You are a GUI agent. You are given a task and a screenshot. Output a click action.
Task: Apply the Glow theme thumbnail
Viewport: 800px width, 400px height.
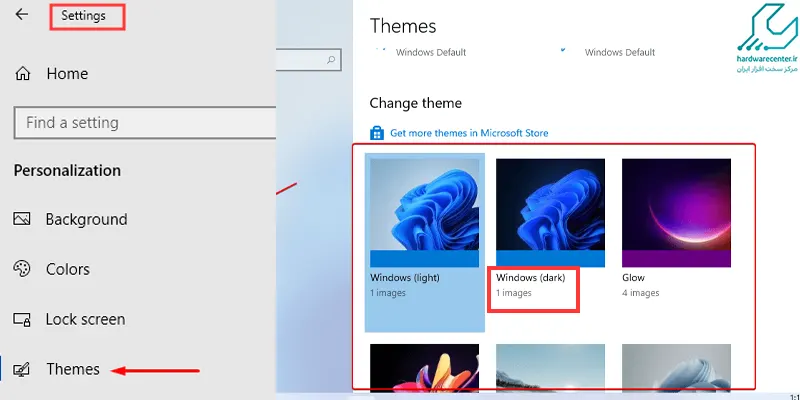tap(676, 213)
